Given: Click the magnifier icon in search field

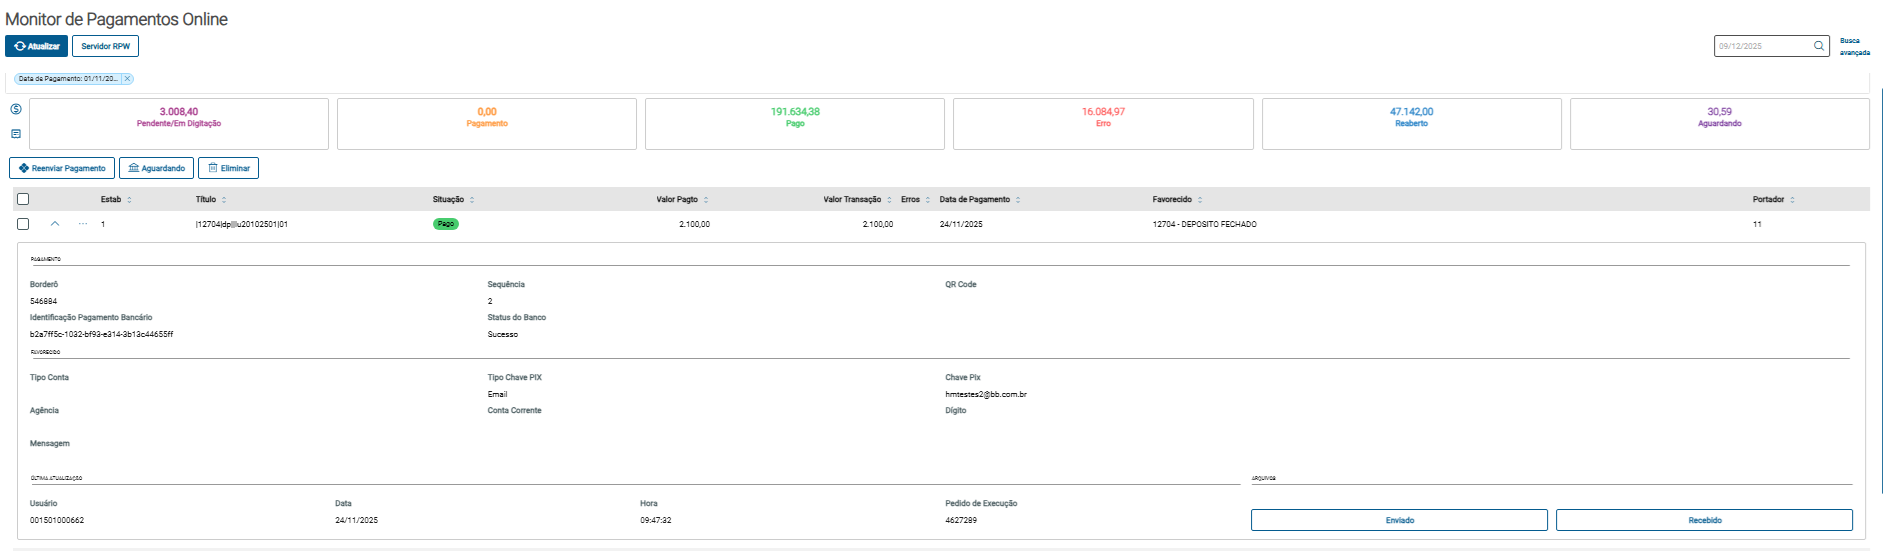Looking at the screenshot, I should [1819, 46].
